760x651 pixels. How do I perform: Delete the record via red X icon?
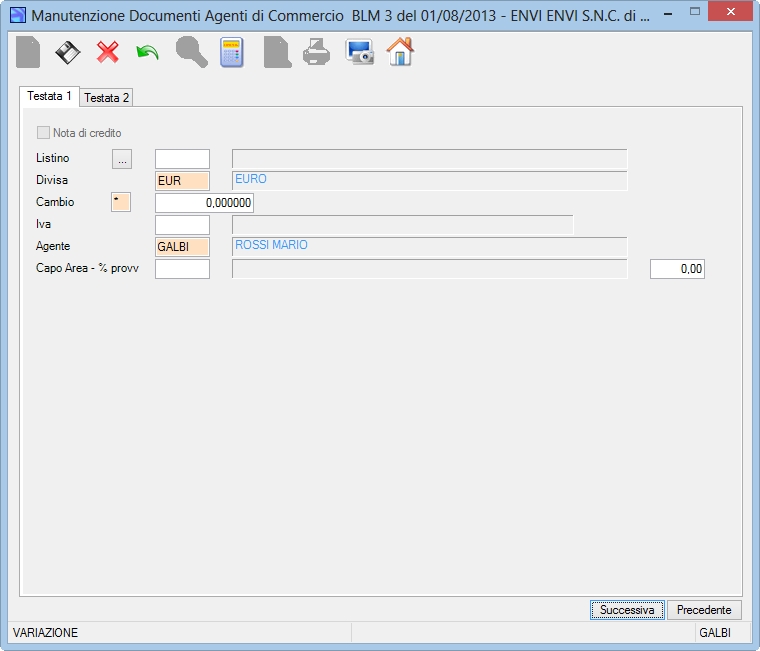[108, 52]
